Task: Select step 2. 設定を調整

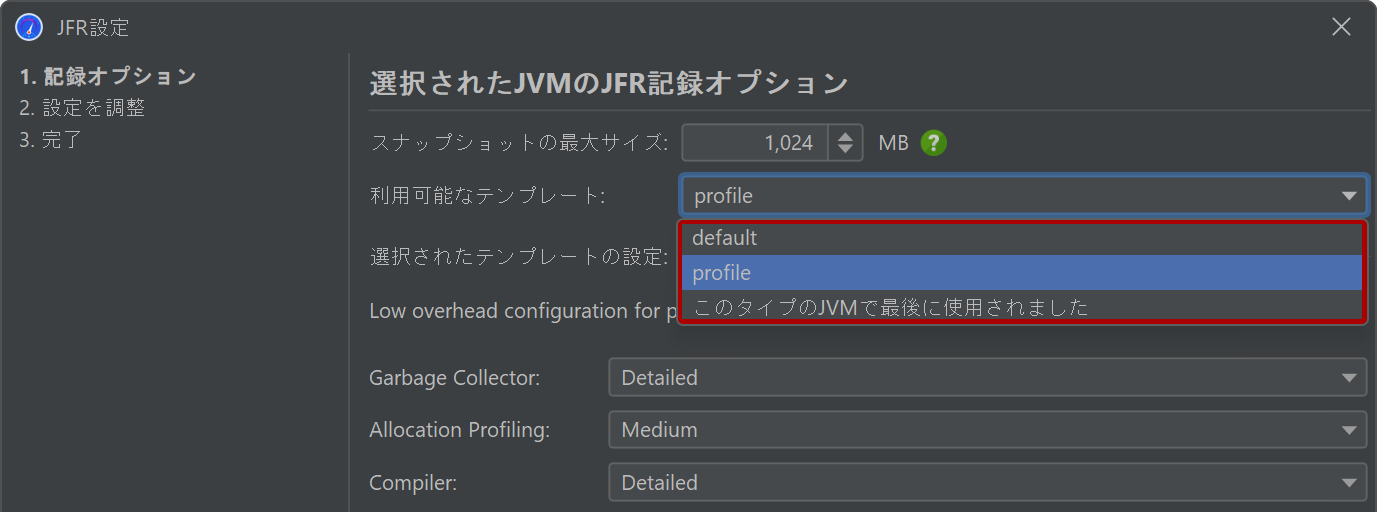Action: click(x=82, y=108)
